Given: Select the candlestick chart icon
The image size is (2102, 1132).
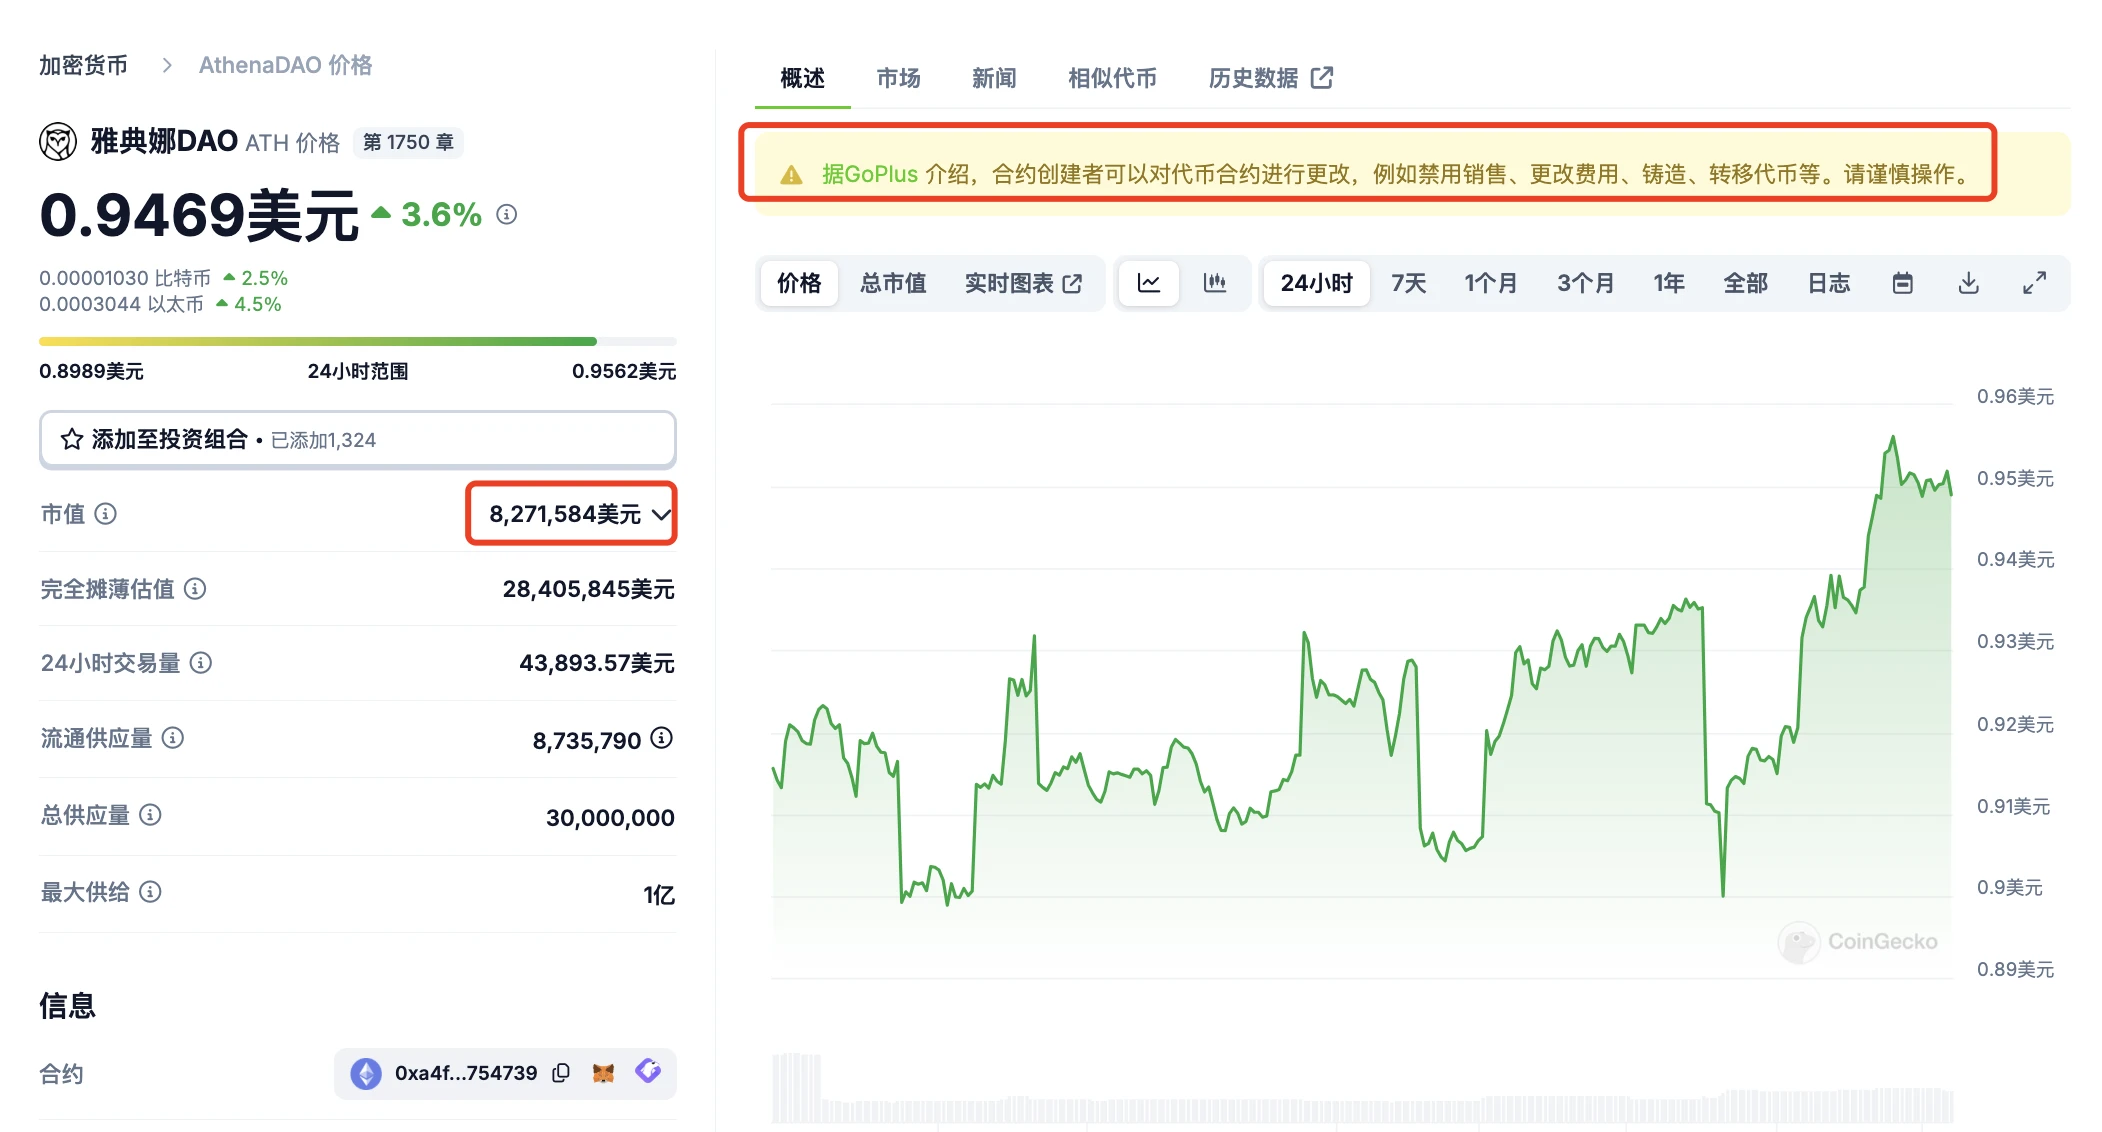Looking at the screenshot, I should 1216,283.
